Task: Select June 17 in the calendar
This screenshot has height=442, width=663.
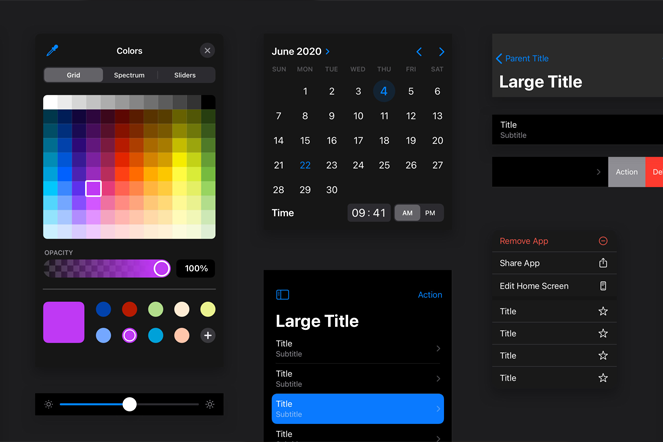Action: point(358,140)
